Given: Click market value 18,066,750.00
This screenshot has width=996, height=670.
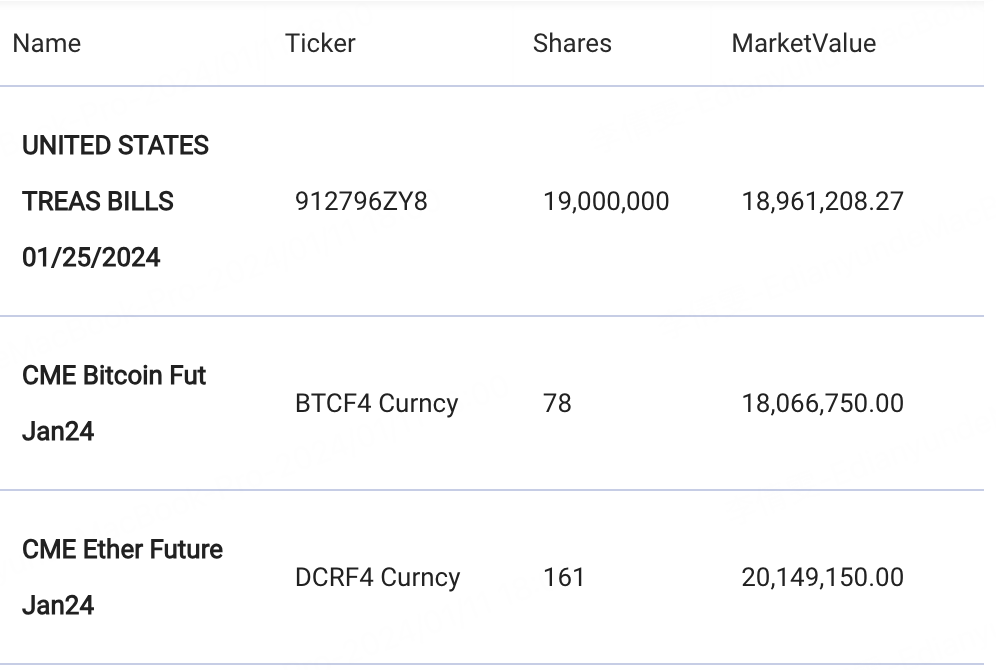Looking at the screenshot, I should tap(823, 403).
